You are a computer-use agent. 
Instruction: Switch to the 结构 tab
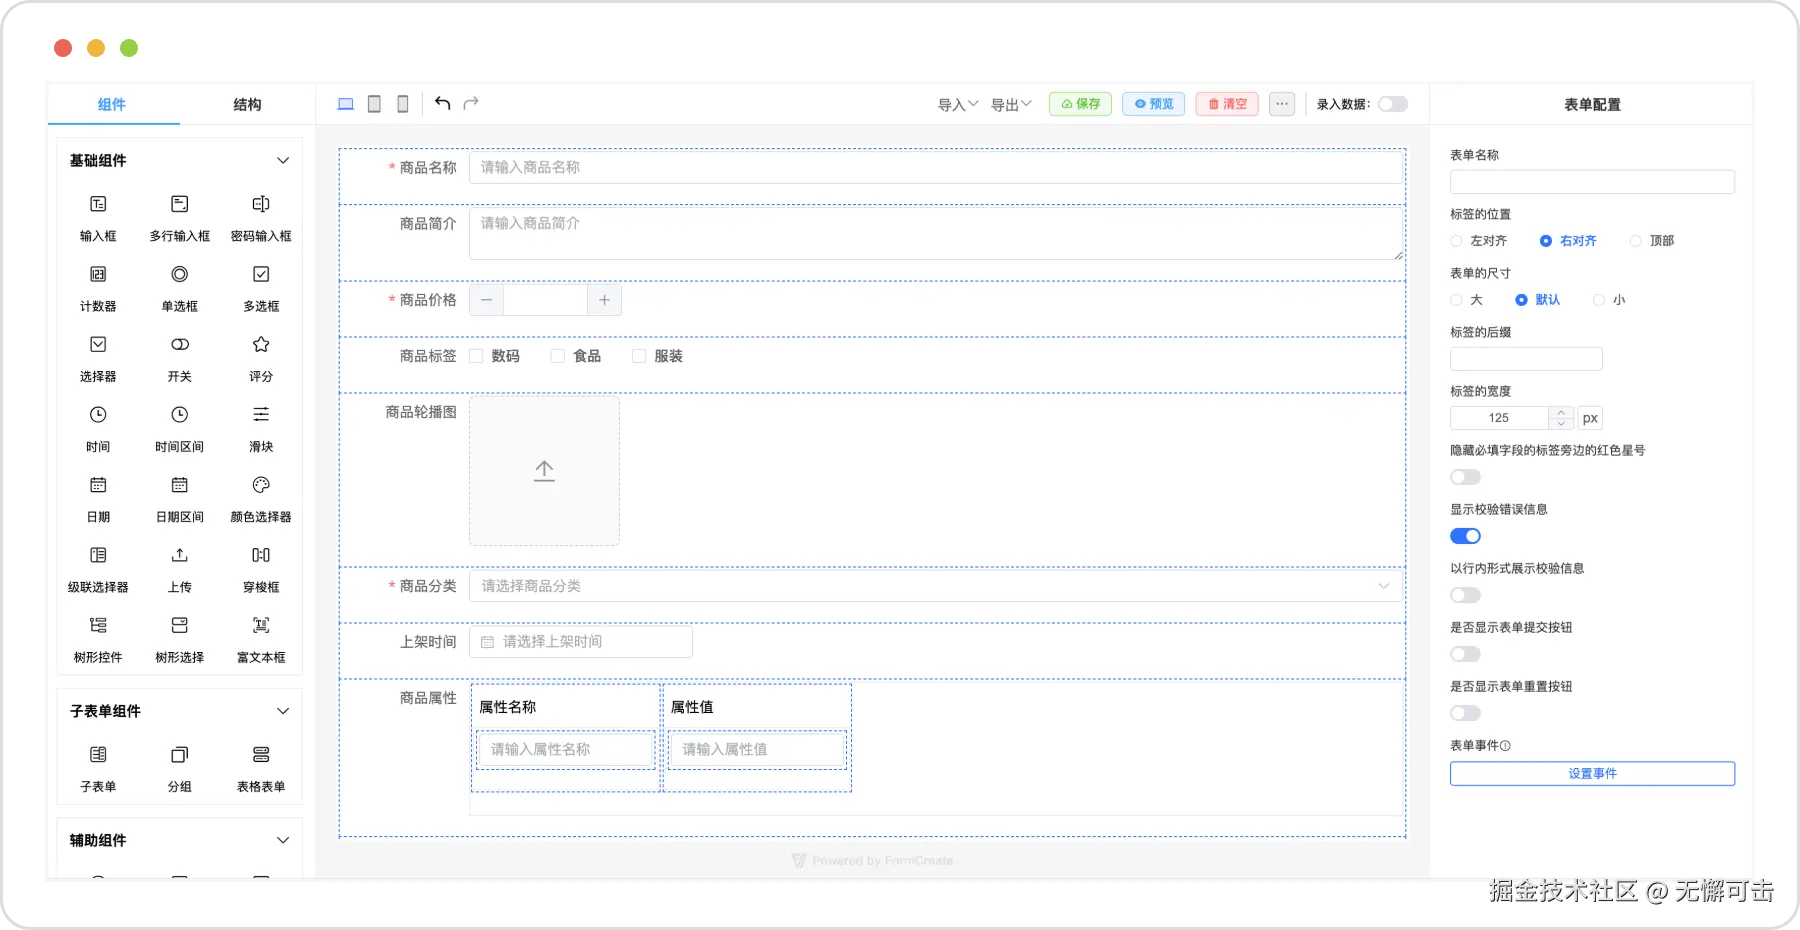pyautogui.click(x=246, y=103)
